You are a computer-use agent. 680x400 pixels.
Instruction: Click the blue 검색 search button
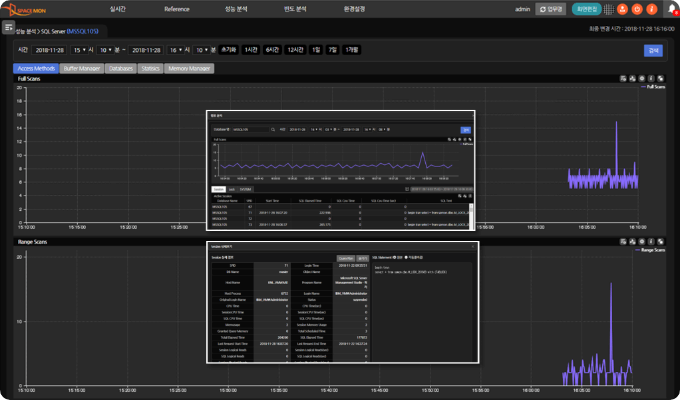pos(653,50)
